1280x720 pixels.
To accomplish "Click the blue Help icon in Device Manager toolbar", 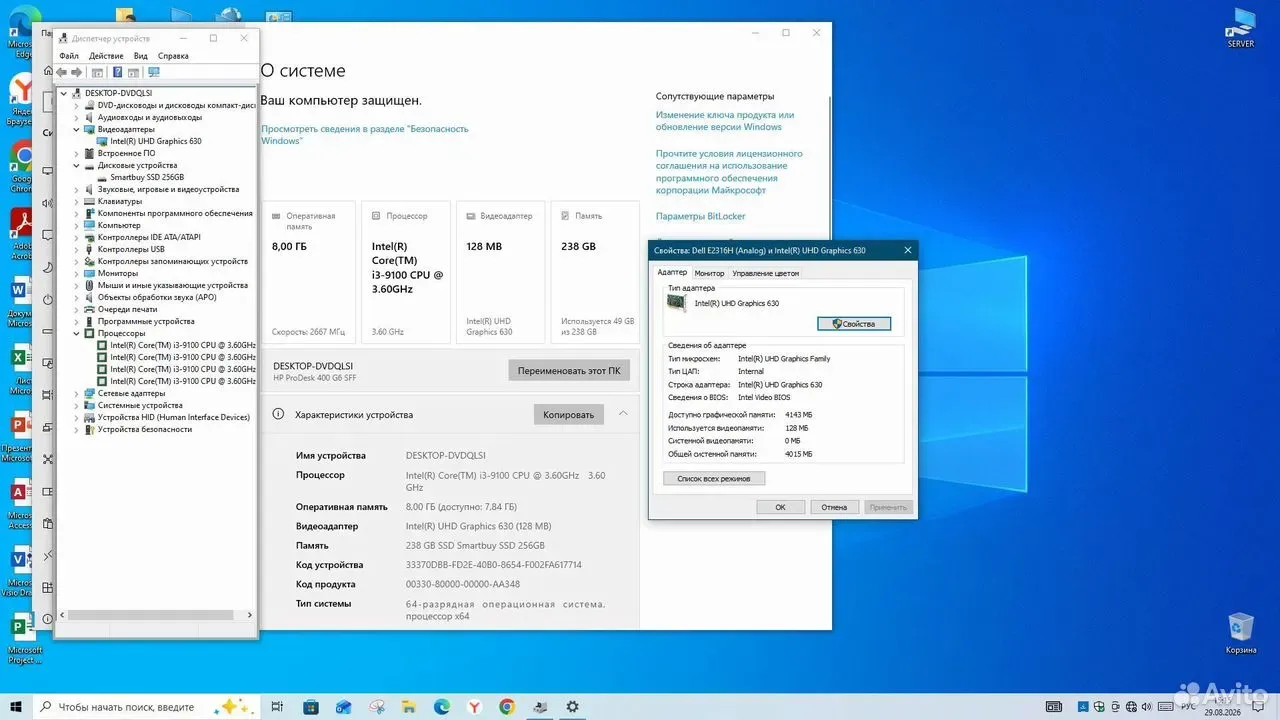I will pyautogui.click(x=117, y=72).
